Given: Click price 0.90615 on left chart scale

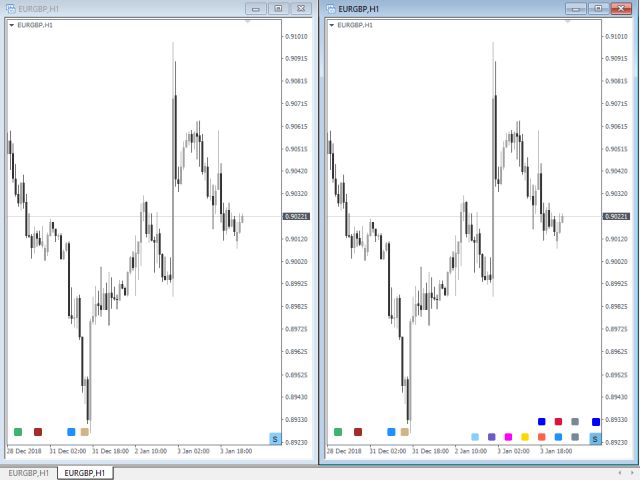Looking at the screenshot, I should pyautogui.click(x=296, y=127).
